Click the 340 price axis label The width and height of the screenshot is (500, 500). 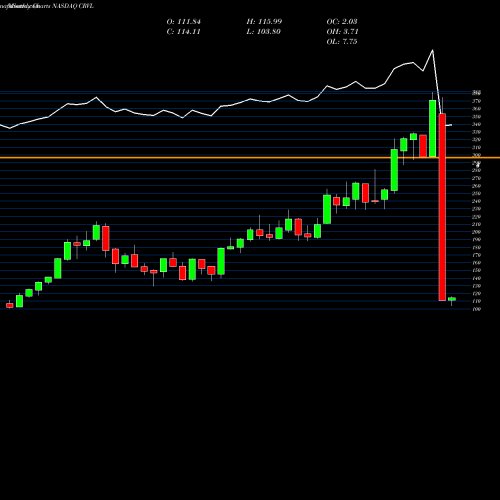pos(477,124)
